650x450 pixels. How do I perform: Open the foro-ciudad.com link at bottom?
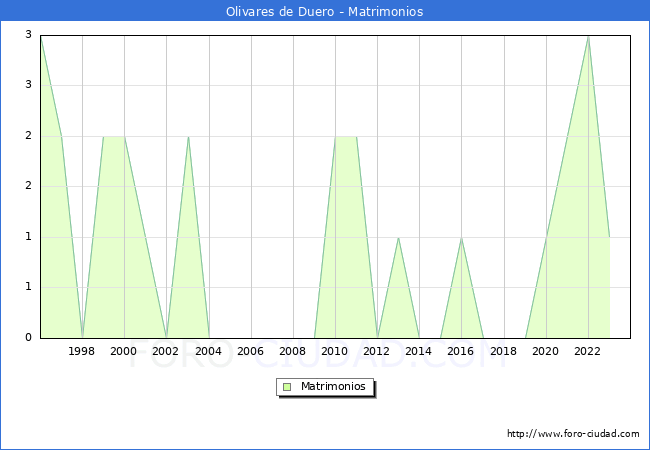pyautogui.click(x=573, y=434)
